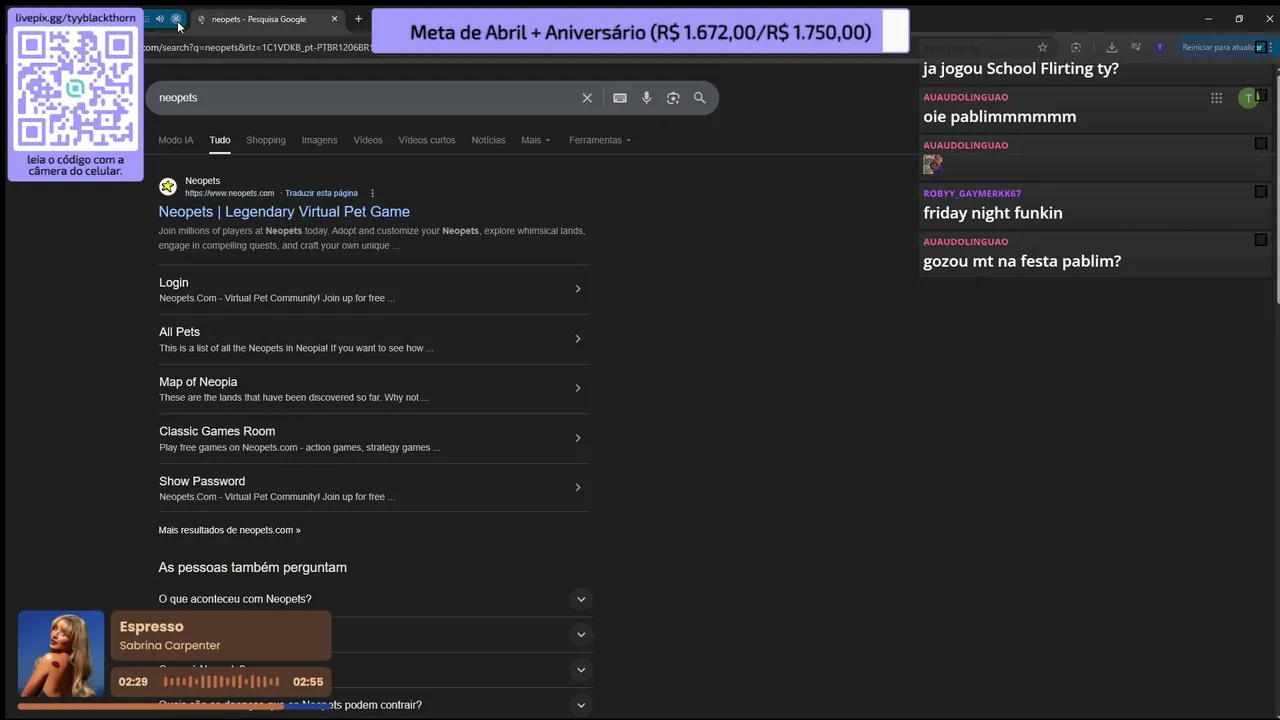Click the 'Meta de Abril + Aniversário' goal banner
Viewport: 1280px width, 720px height.
640,32
